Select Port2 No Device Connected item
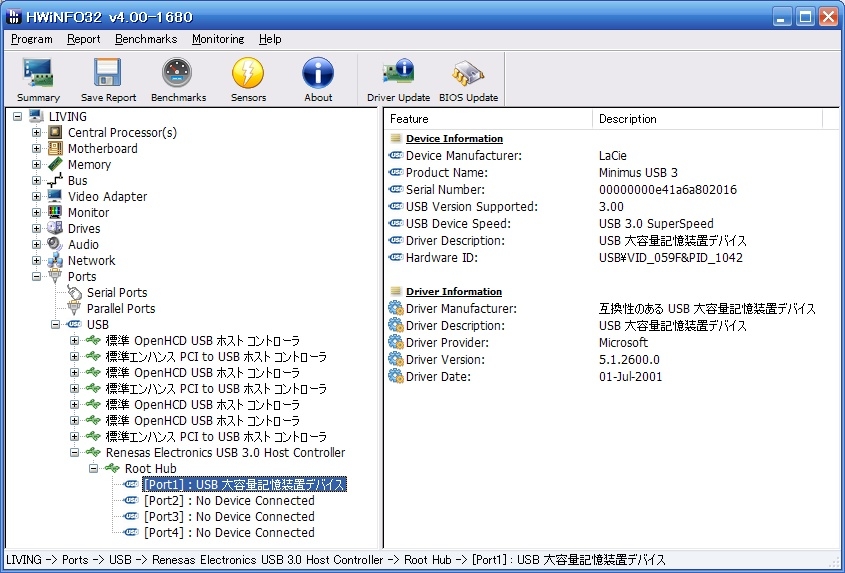Viewport: 845px width, 573px height. (229, 501)
